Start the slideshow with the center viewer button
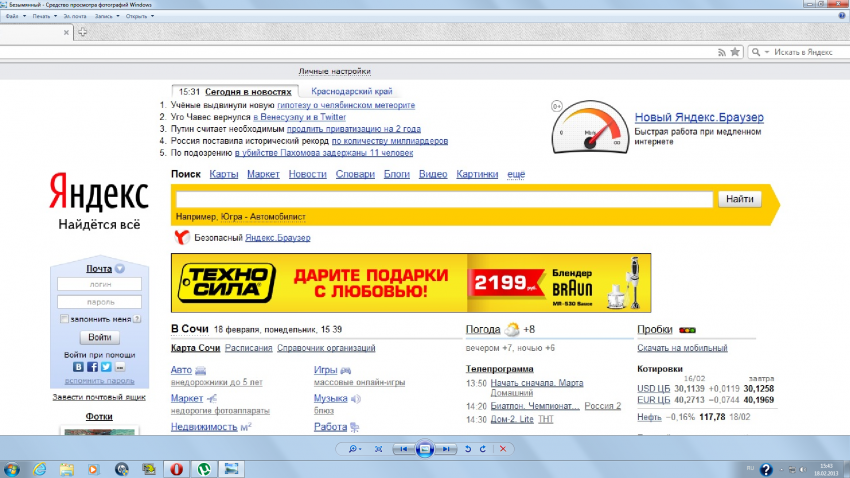 pyautogui.click(x=424, y=450)
